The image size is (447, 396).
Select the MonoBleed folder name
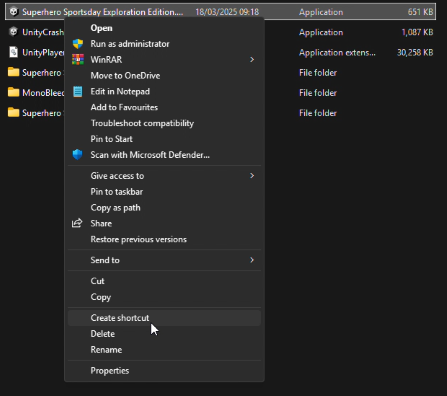[43, 92]
